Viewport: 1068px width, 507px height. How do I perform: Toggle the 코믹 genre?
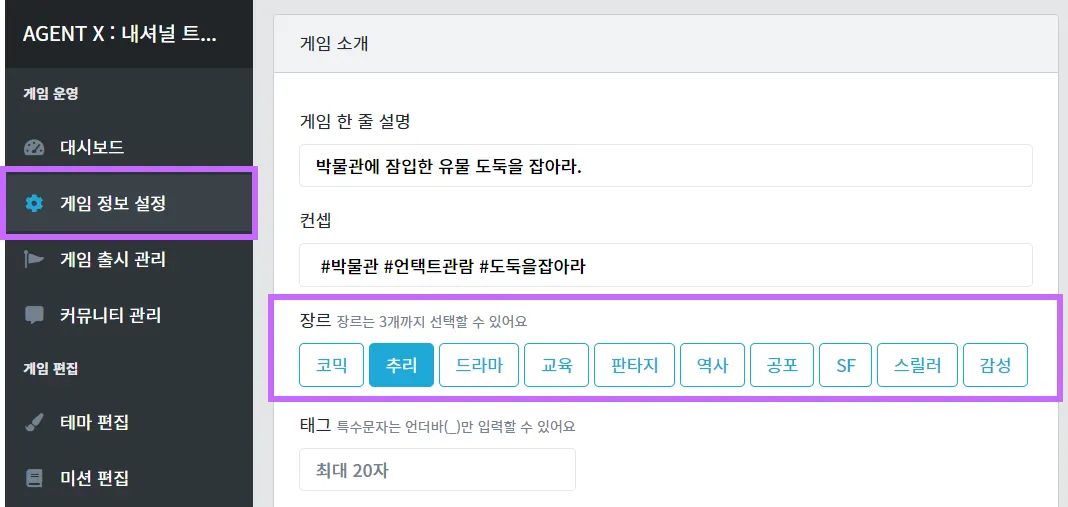pos(331,365)
